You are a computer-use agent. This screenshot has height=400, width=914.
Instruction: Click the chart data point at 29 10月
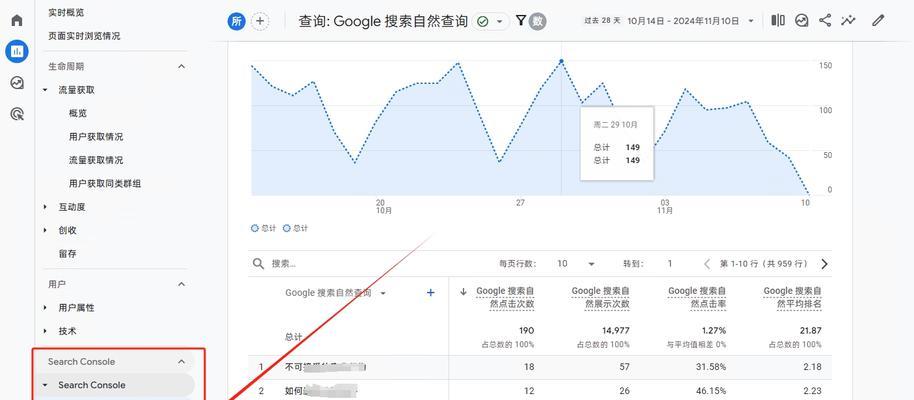(x=561, y=61)
